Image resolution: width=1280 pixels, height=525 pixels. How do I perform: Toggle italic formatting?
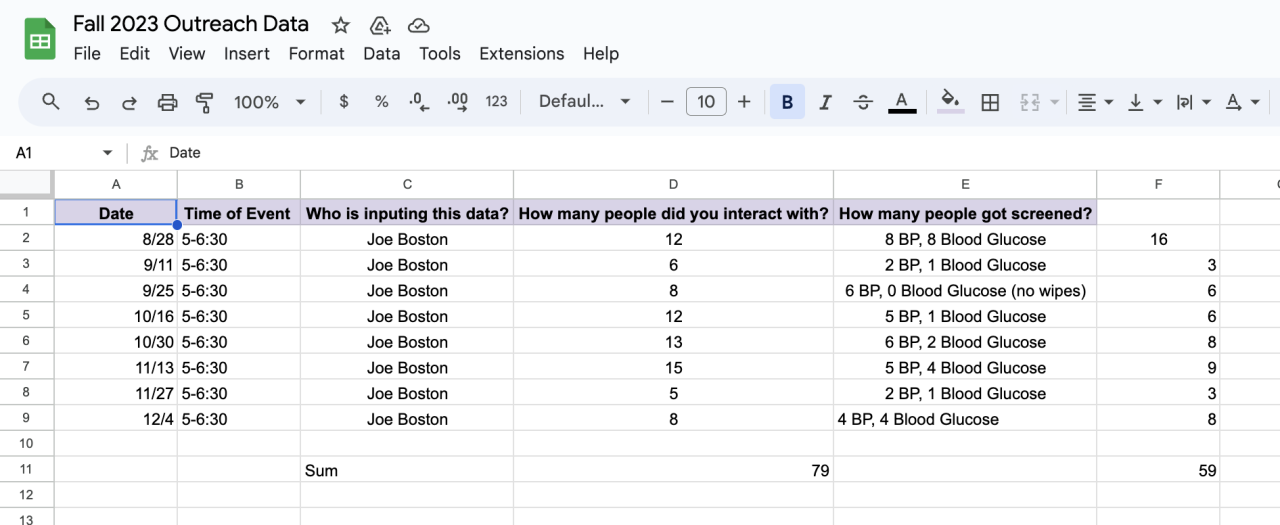(x=825, y=101)
